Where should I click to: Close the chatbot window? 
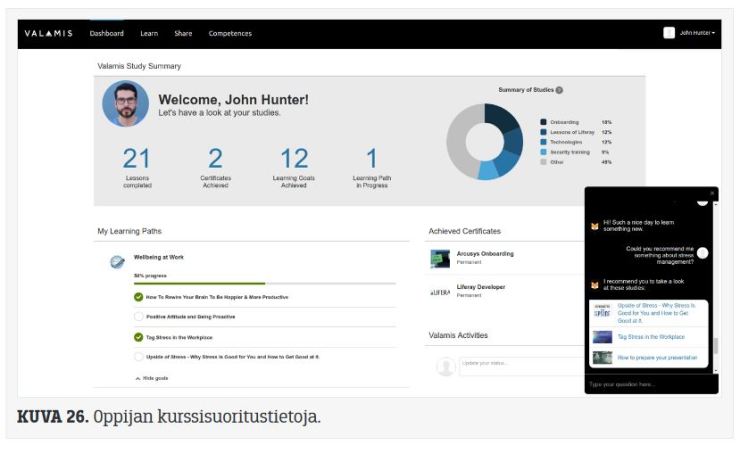tap(712, 192)
